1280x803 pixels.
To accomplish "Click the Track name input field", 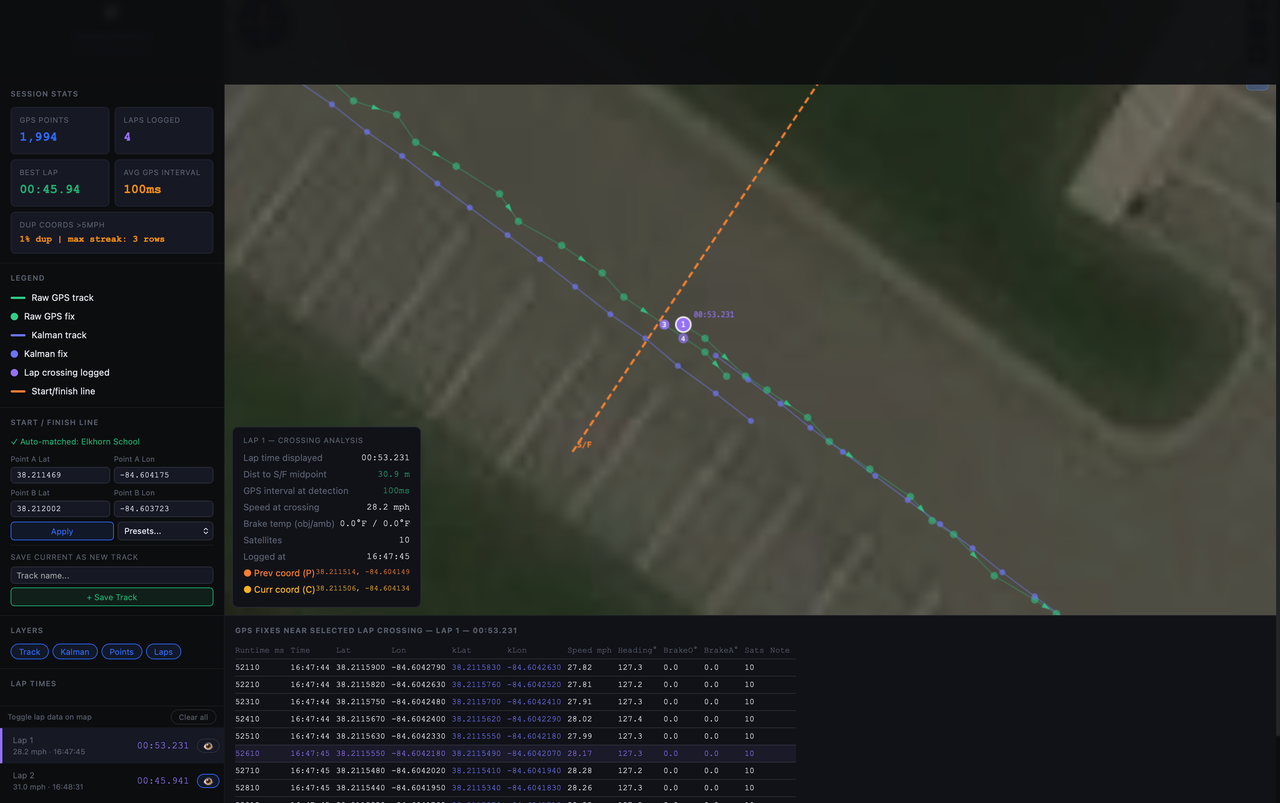I will (x=112, y=575).
